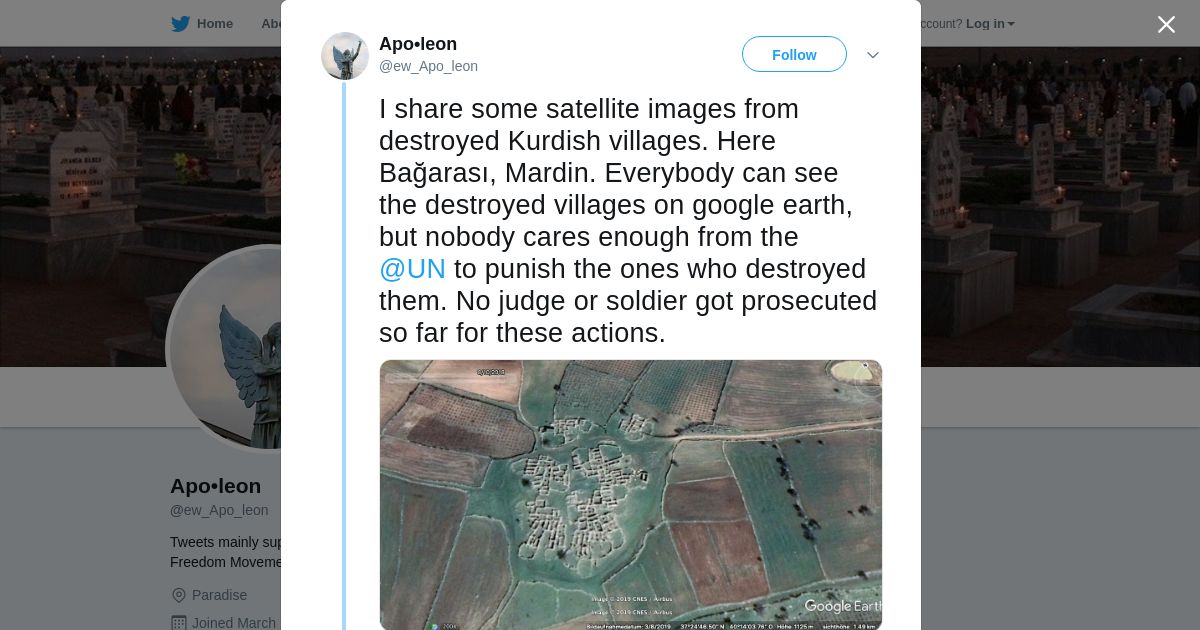1200x630 pixels.
Task: Click the @ew_Apo_leon handle under the profile name
Action: (219, 510)
